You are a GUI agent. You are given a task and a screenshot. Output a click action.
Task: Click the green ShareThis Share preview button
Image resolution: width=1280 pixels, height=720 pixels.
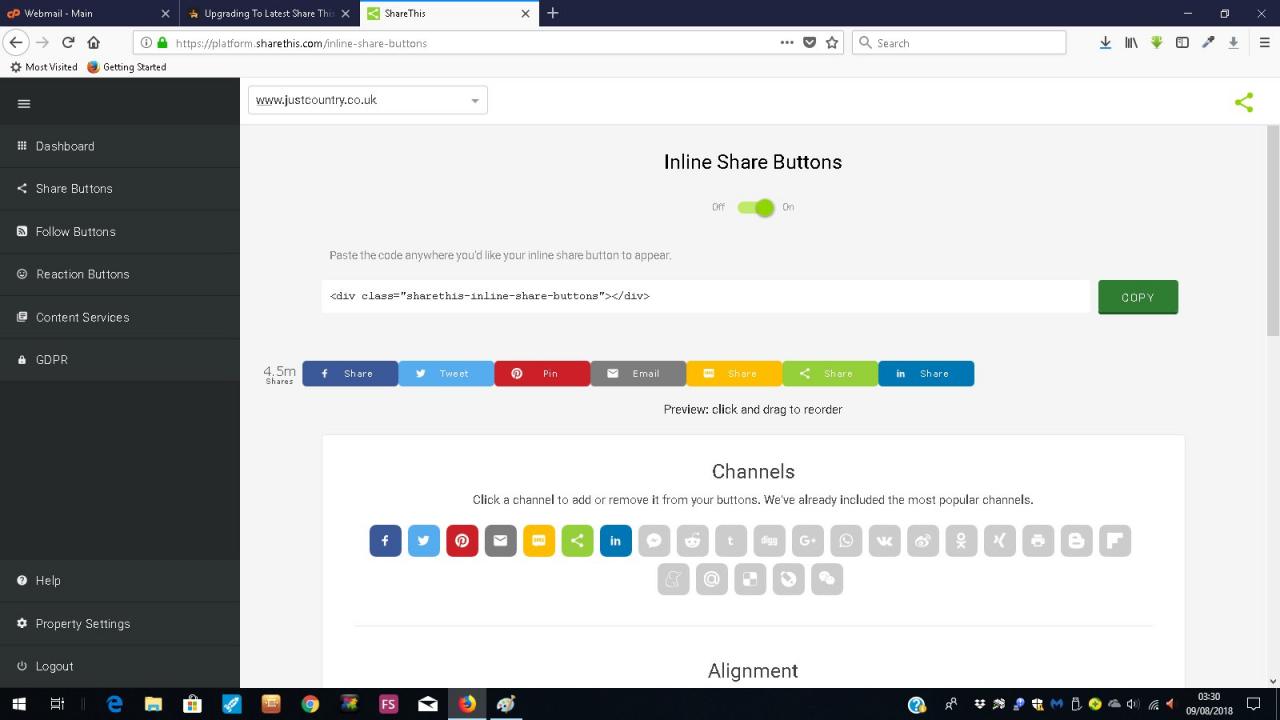830,373
